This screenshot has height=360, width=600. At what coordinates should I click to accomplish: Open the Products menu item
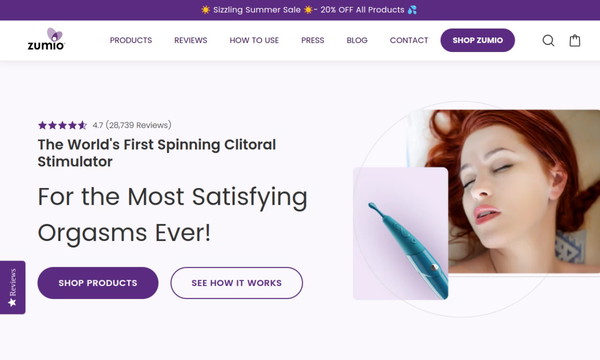coord(131,40)
